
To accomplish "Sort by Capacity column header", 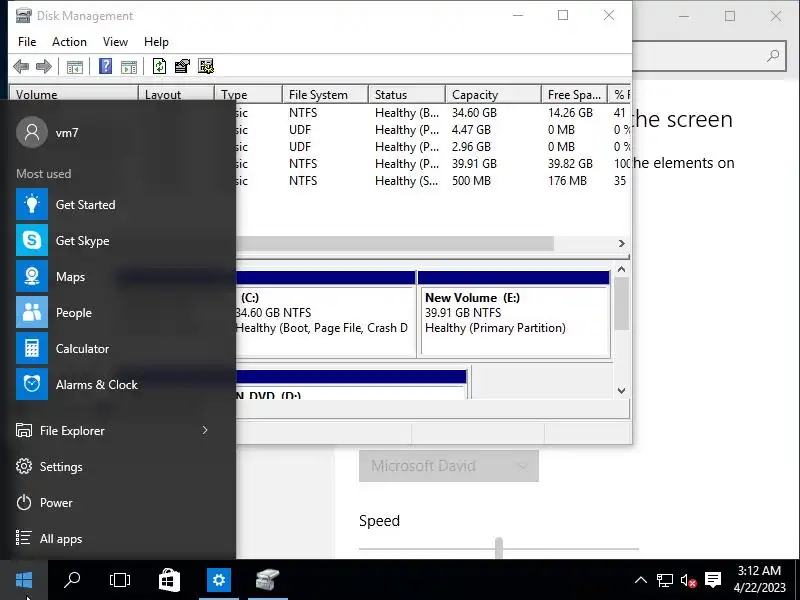I will [493, 94].
